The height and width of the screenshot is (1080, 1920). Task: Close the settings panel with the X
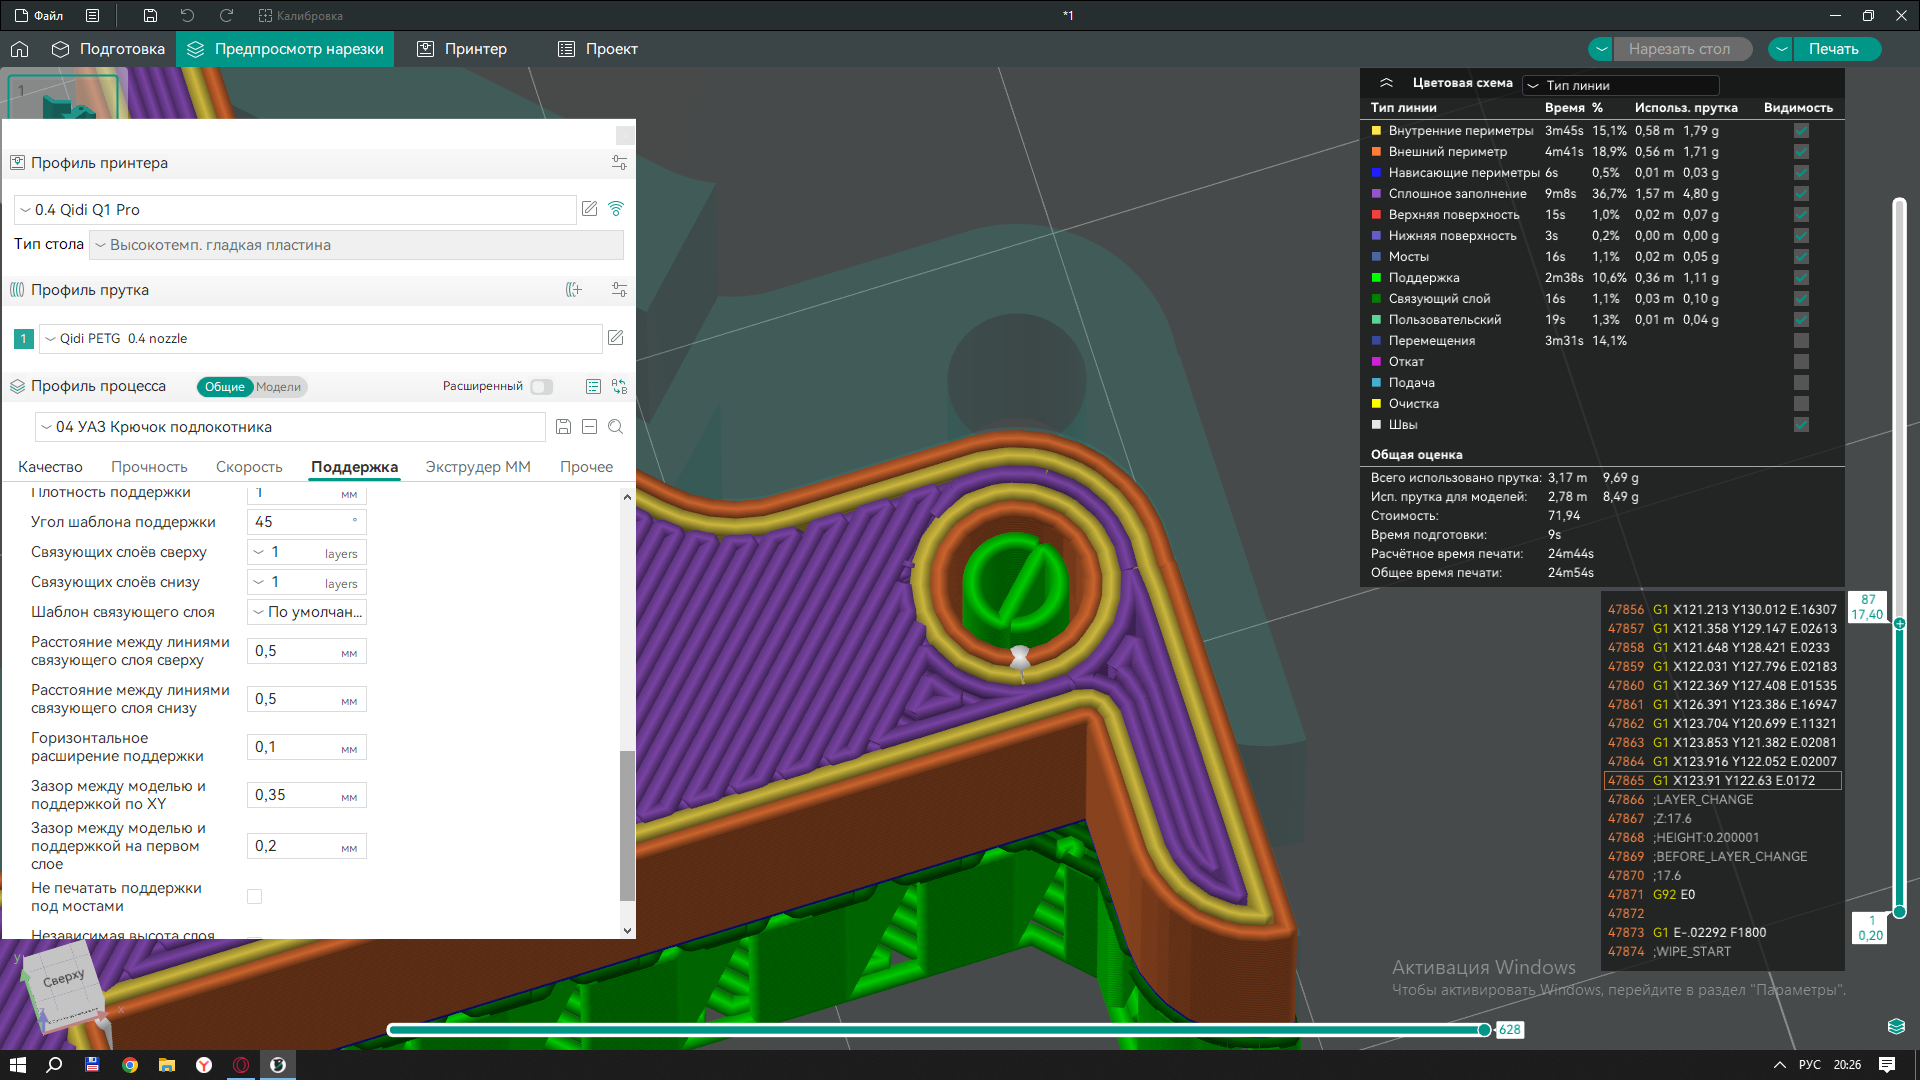pyautogui.click(x=625, y=135)
